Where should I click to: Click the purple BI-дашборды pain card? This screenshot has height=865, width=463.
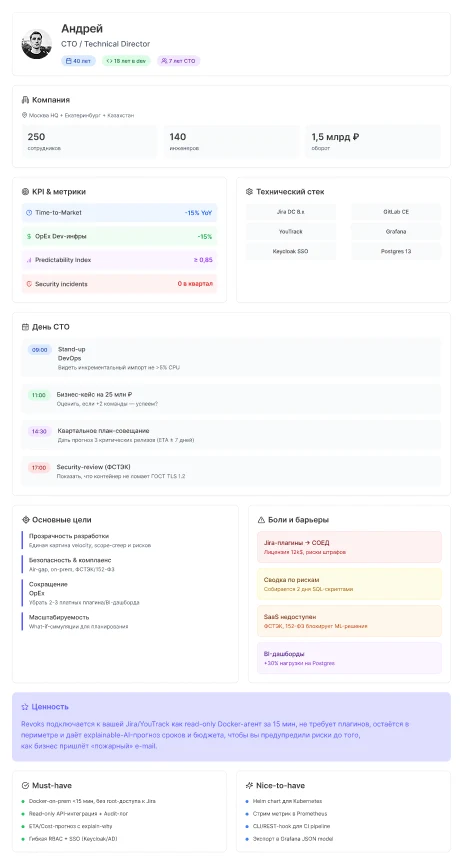pyautogui.click(x=349, y=658)
